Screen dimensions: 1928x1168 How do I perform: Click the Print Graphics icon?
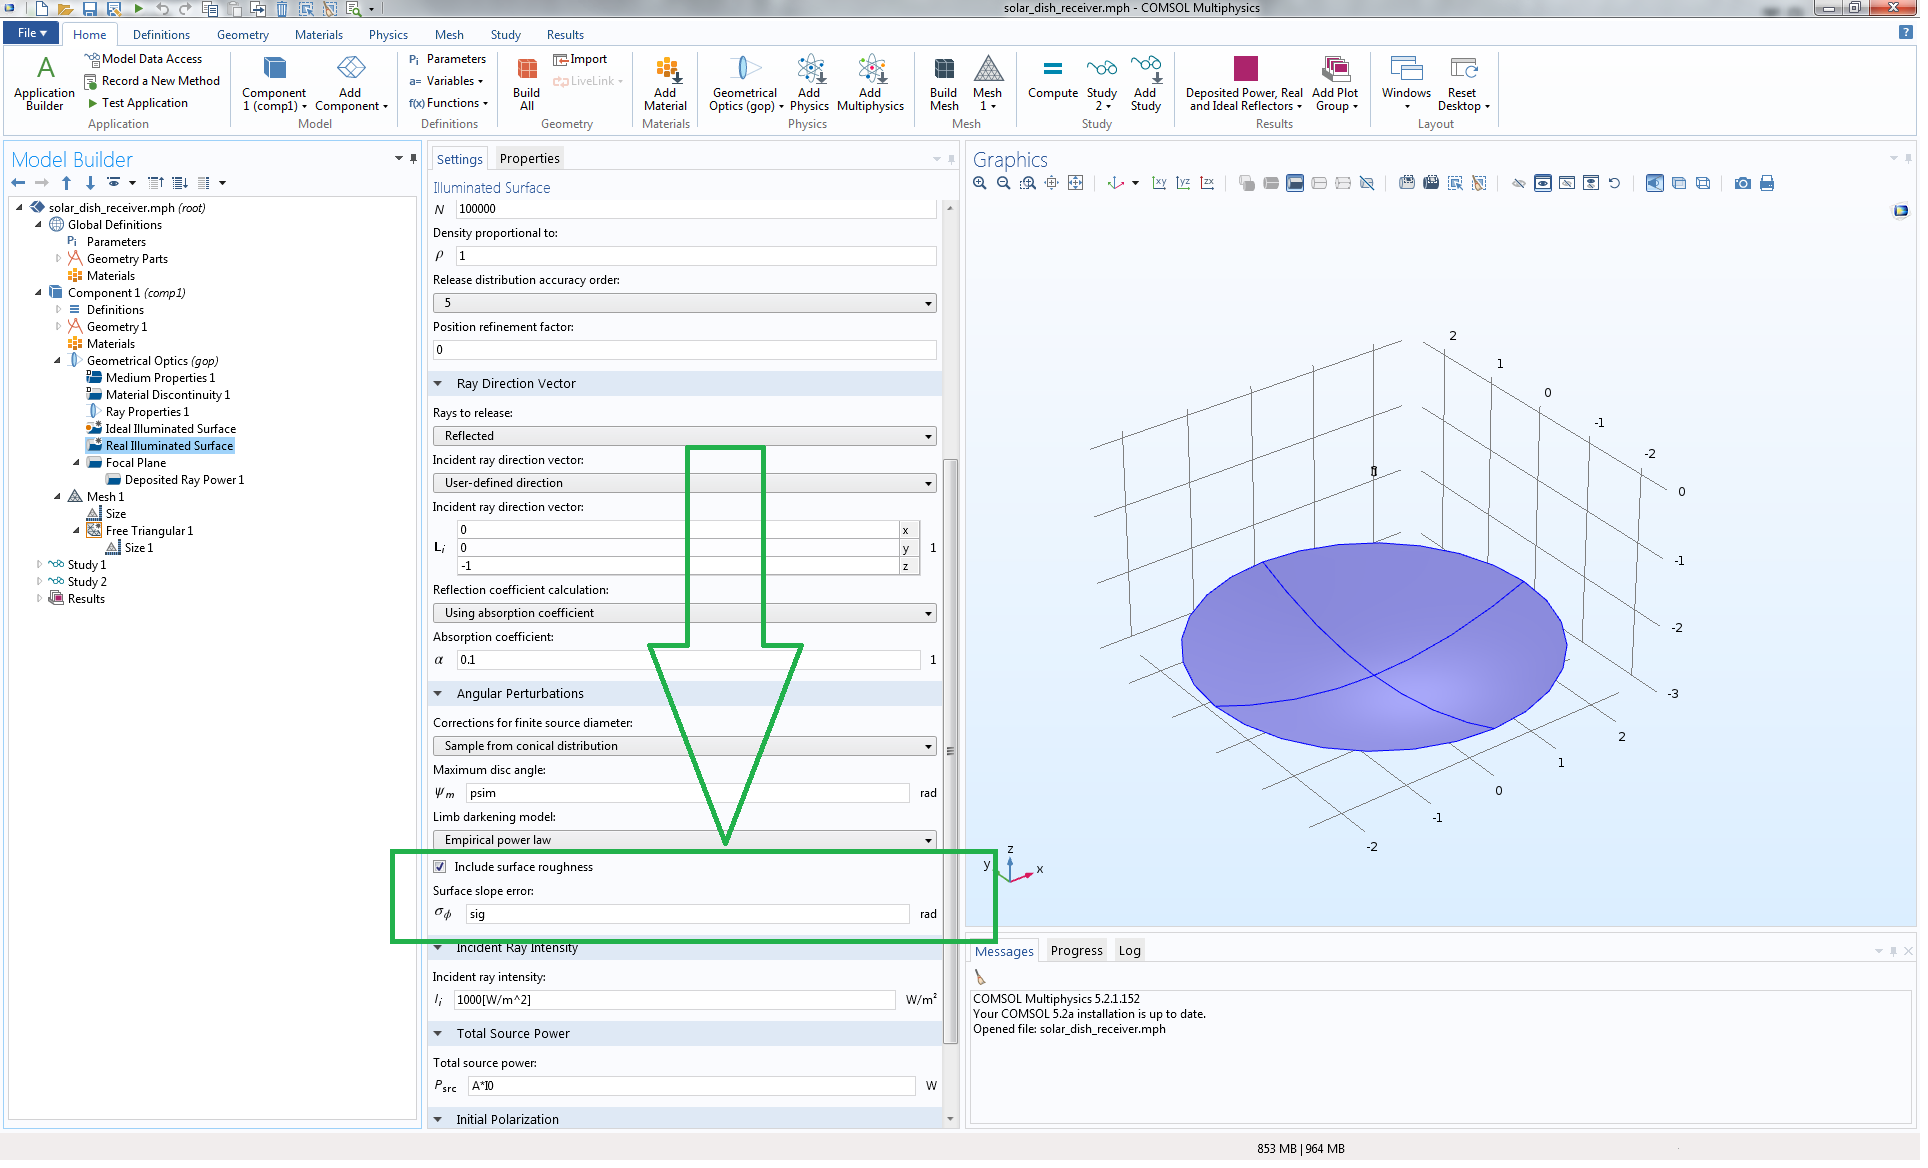[x=1767, y=184]
